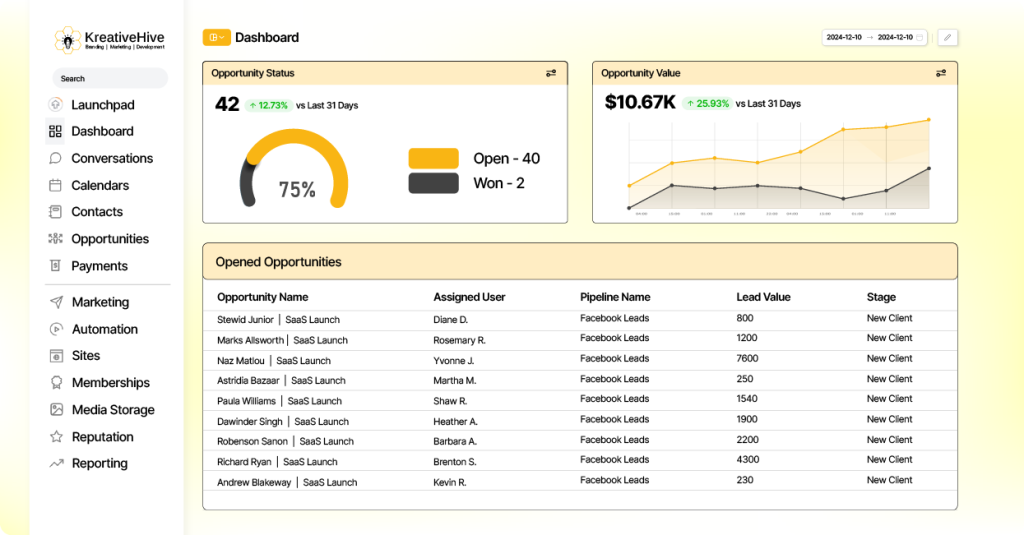This screenshot has width=1024, height=535.
Task: Click the Opportunities icon in sidebar
Action: coord(55,239)
